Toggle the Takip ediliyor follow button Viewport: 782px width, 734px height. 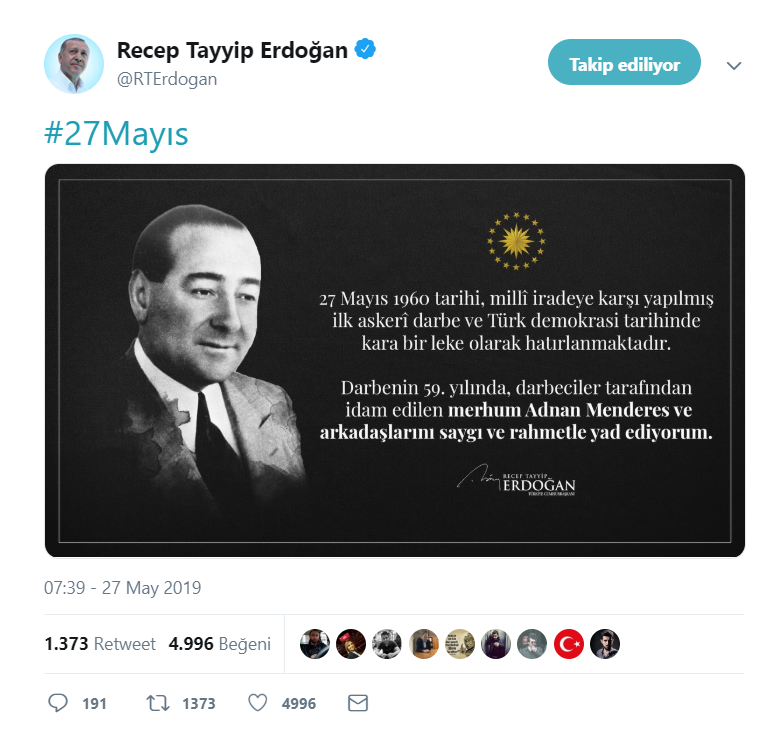tap(624, 62)
